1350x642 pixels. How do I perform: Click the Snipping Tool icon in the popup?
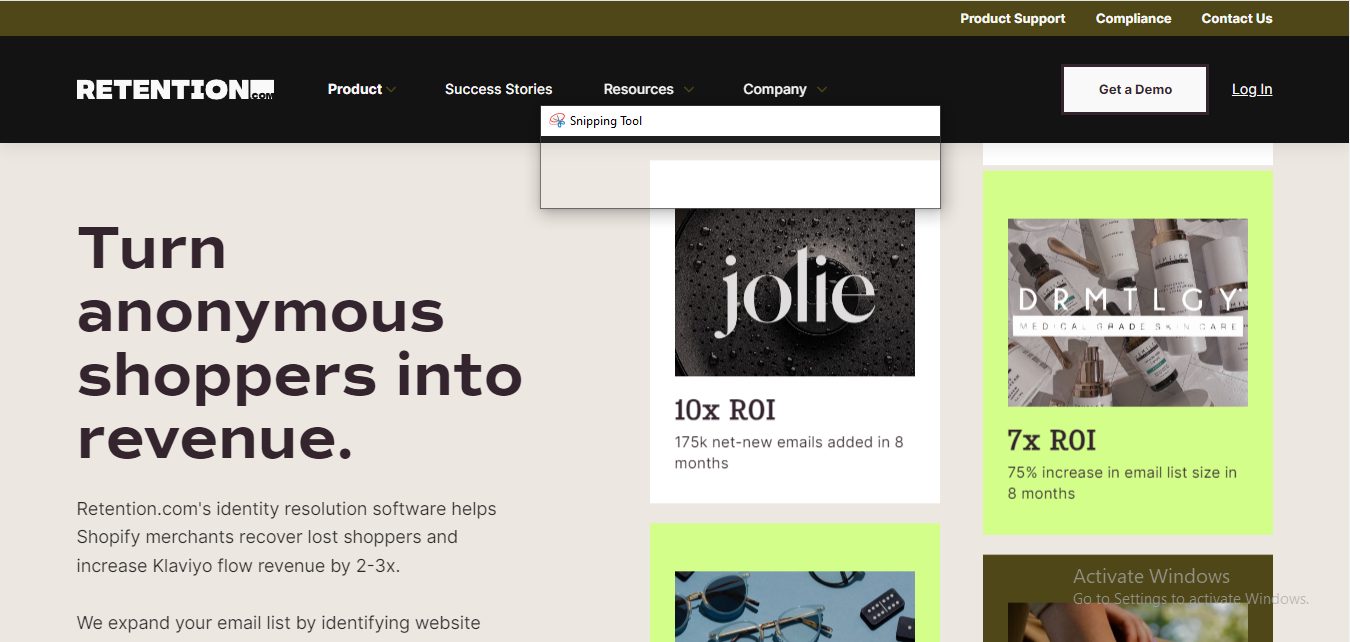pos(557,121)
